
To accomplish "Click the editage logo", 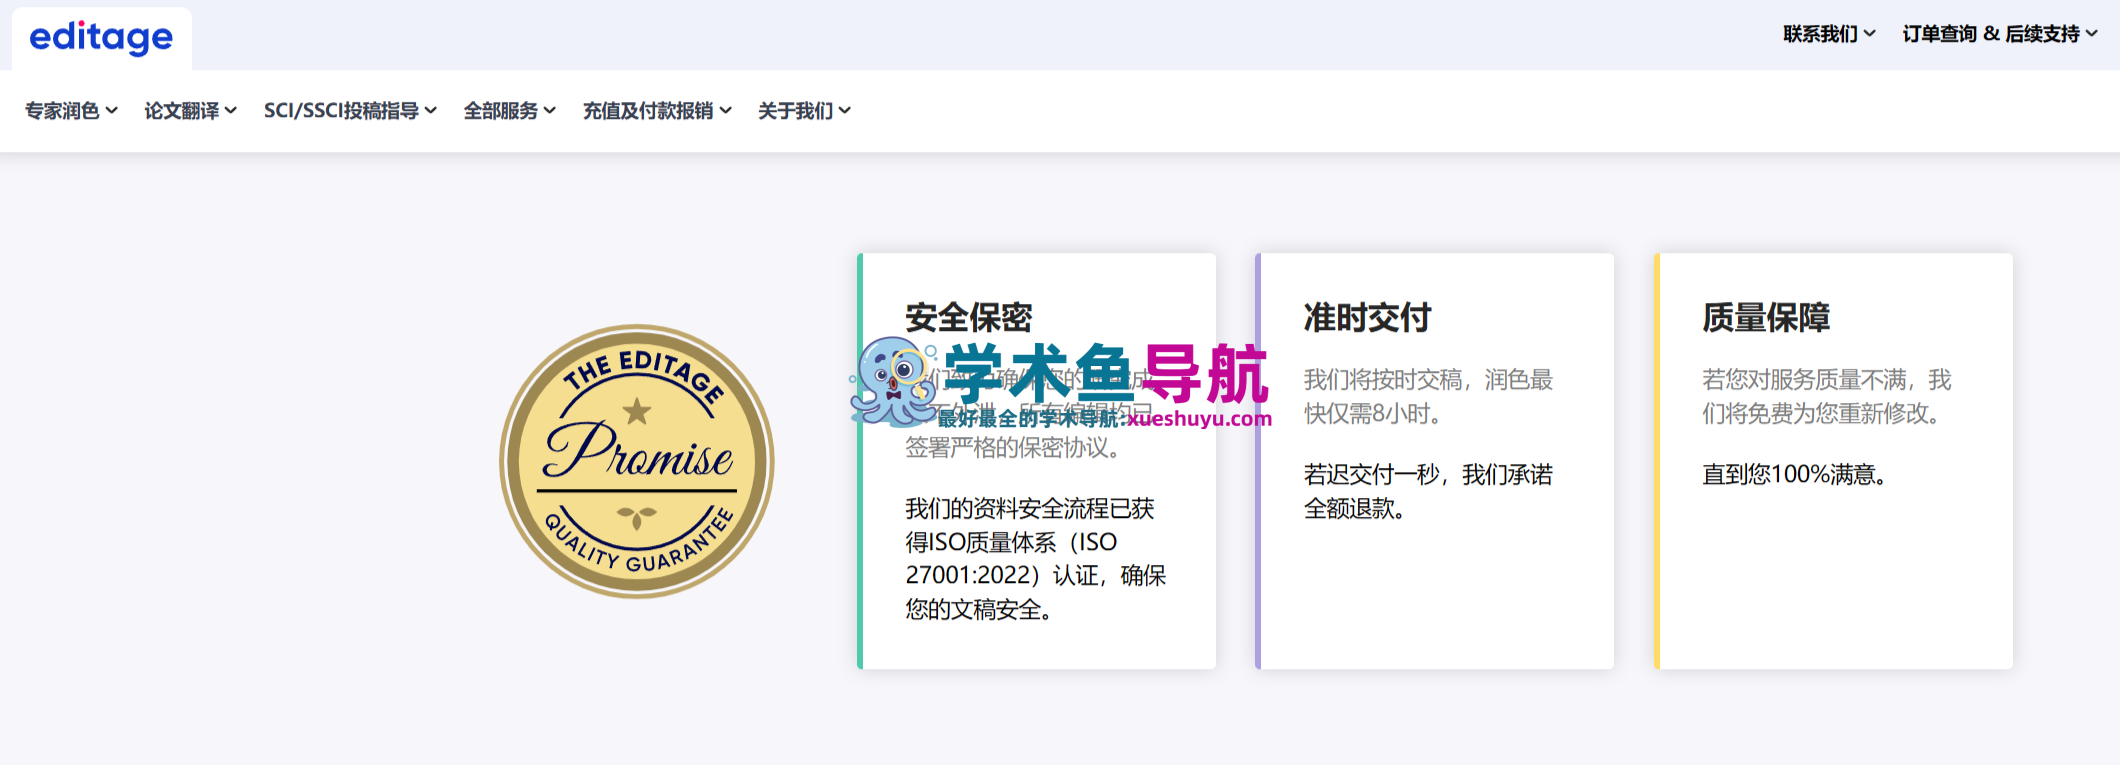I will click(x=101, y=38).
